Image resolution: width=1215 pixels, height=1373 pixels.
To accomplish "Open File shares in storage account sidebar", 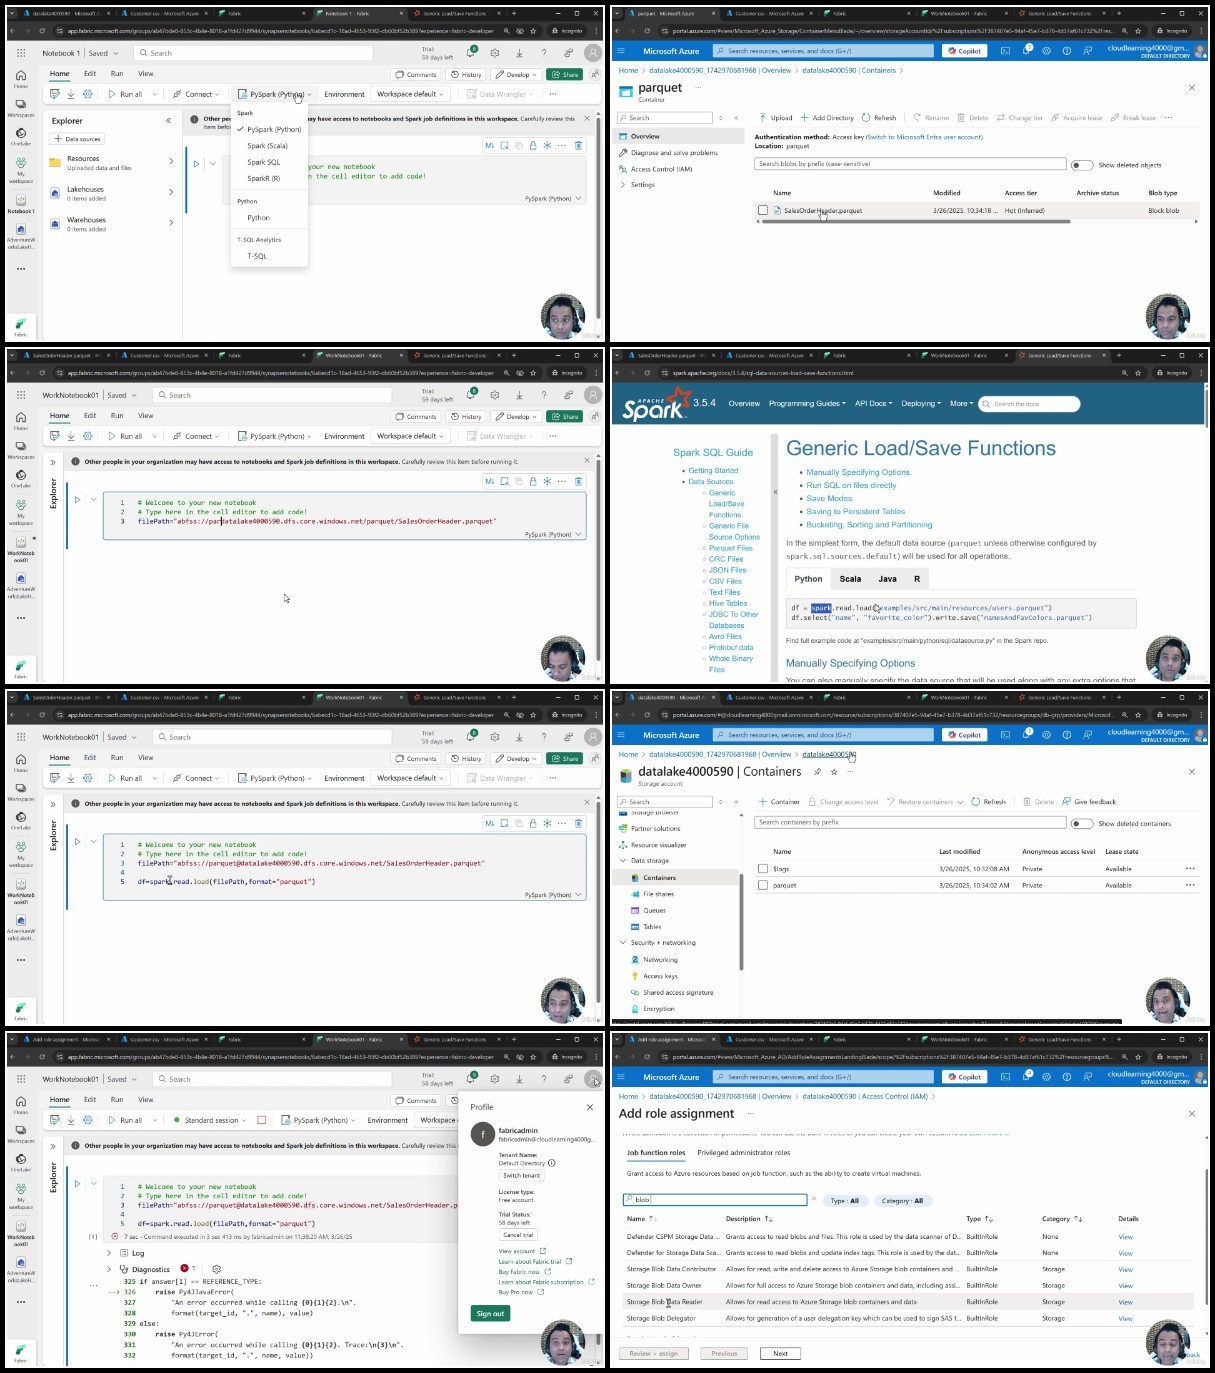I will 658,894.
